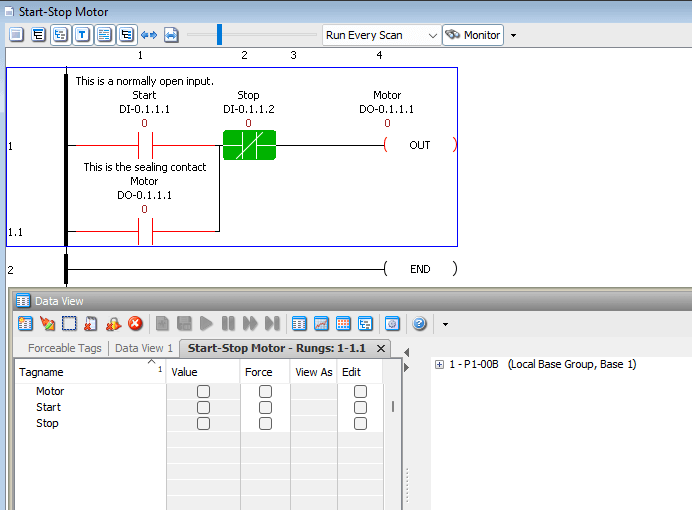Viewport: 692px width, 510px height.
Task: Click the pause icon in Data View toolbar
Action: tap(228, 324)
